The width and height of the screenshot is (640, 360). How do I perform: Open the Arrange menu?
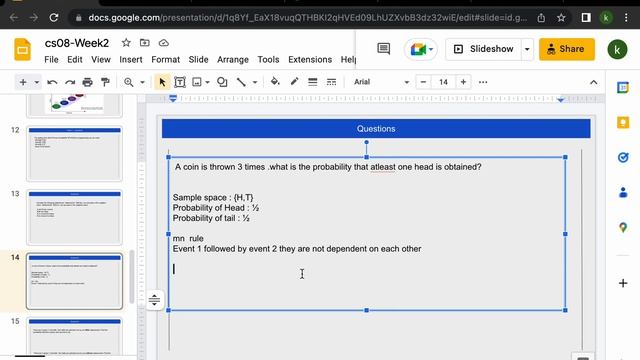point(233,60)
